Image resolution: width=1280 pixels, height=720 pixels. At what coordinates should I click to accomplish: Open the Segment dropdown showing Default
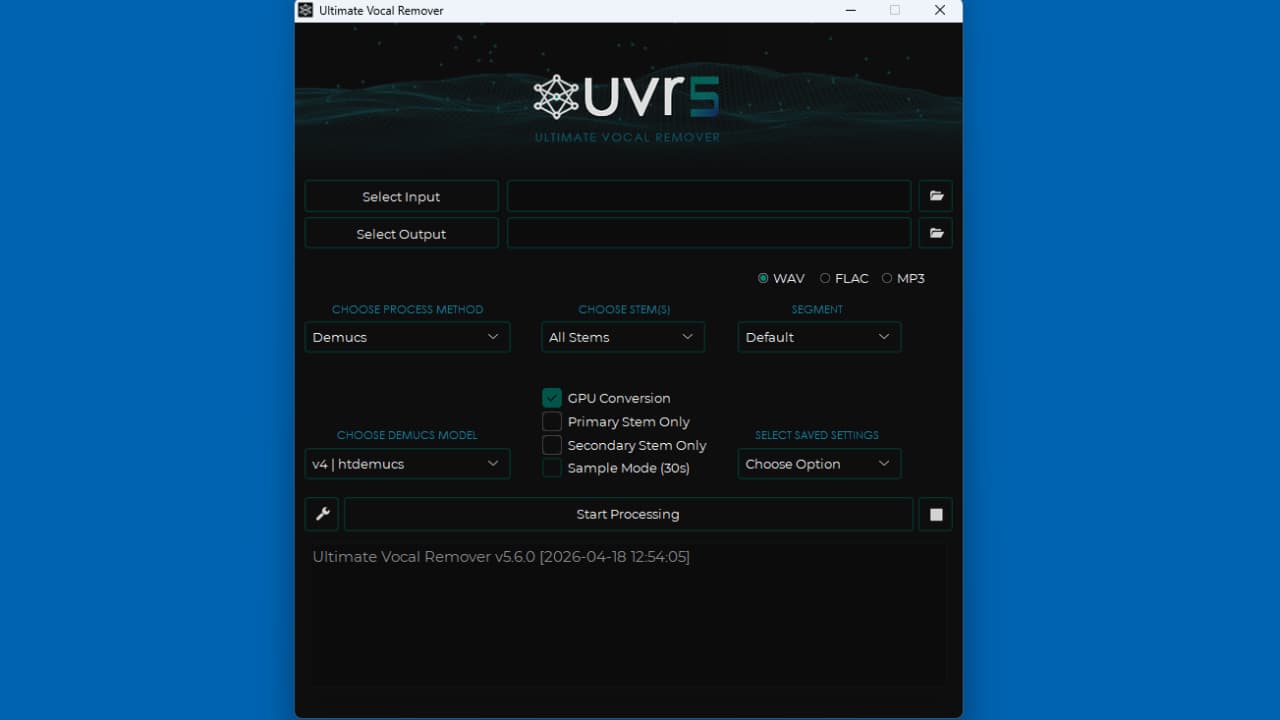click(818, 337)
